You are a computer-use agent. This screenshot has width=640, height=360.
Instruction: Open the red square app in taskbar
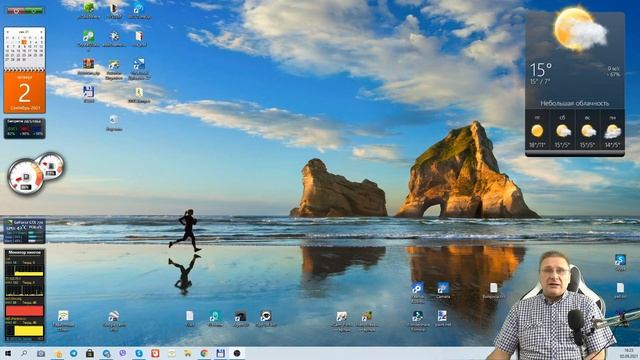[x=155, y=353]
